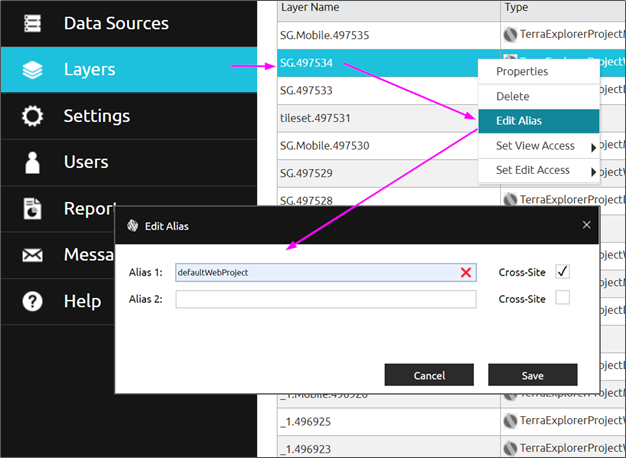
Task: Open the Layers section
Action: click(x=129, y=70)
